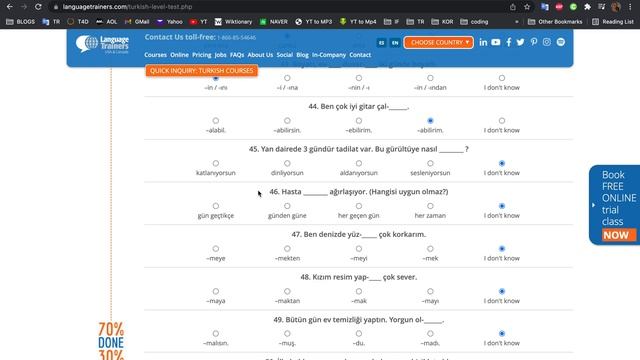Open the GMail bookmark
Image resolution: width=640 pixels, height=360 pixels.
click(x=137, y=22)
